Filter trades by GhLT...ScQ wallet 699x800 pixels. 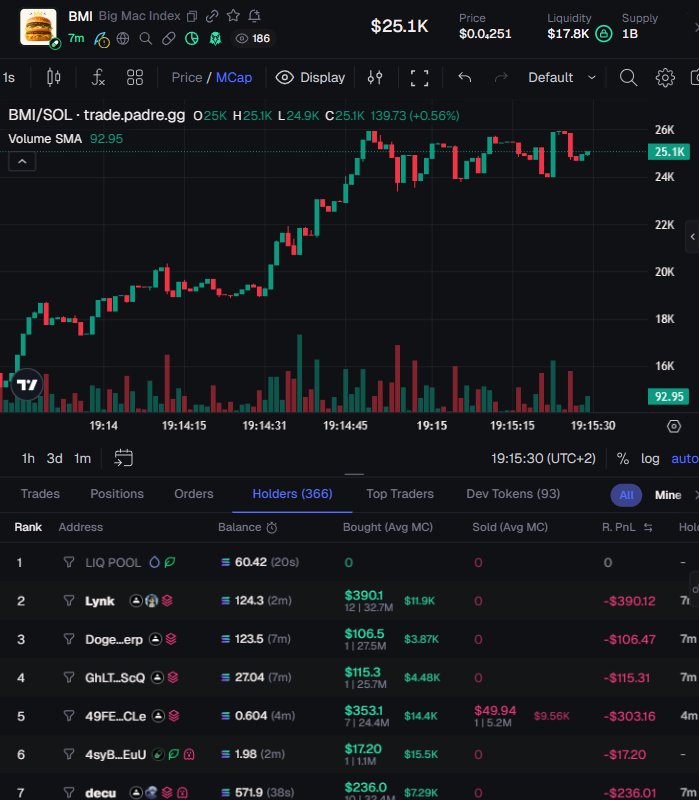coord(68,677)
